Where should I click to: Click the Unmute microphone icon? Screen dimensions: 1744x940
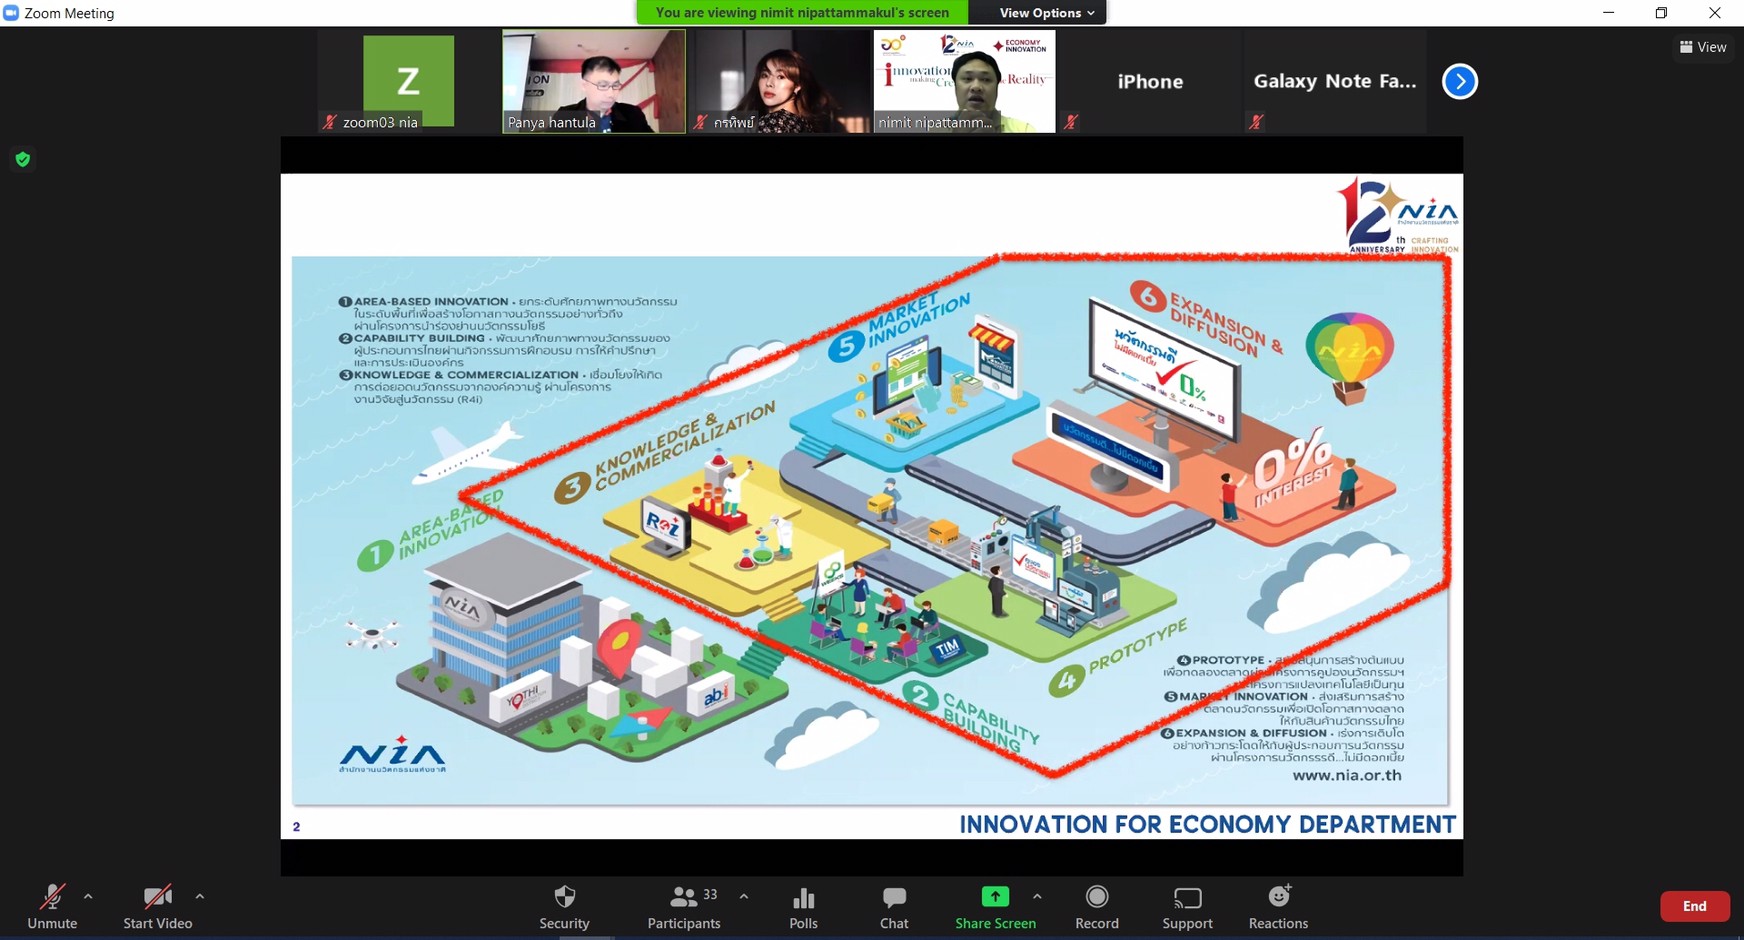52,897
